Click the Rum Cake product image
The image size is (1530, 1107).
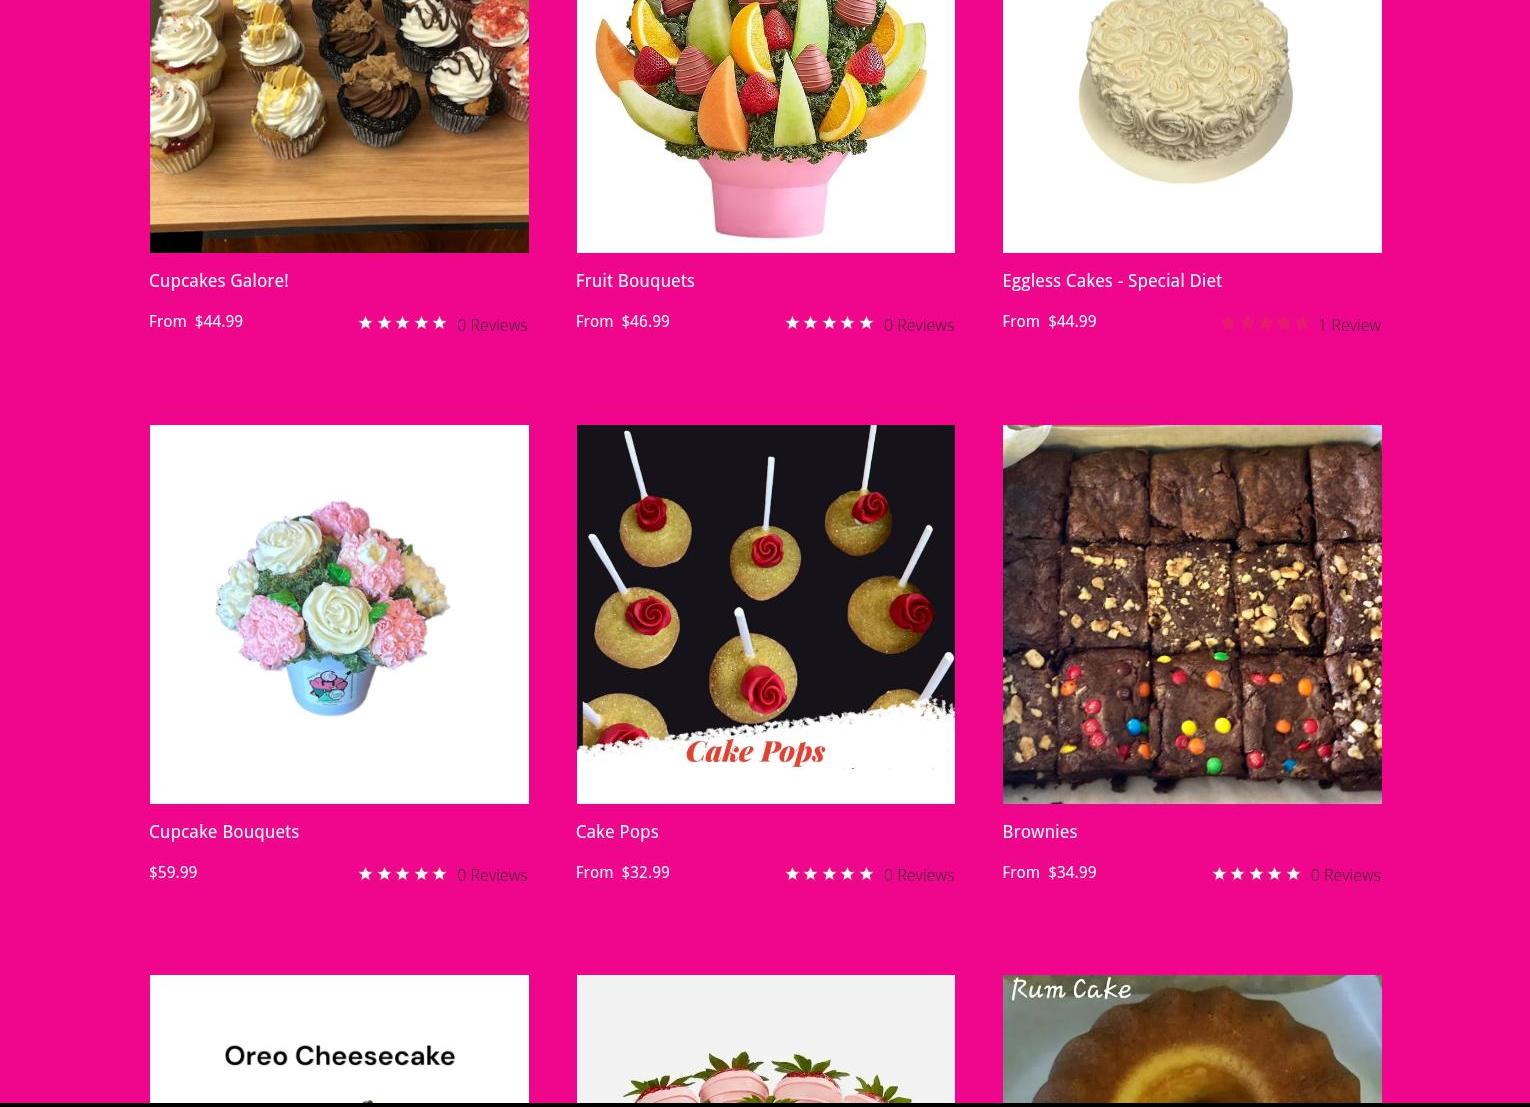point(1192,1040)
